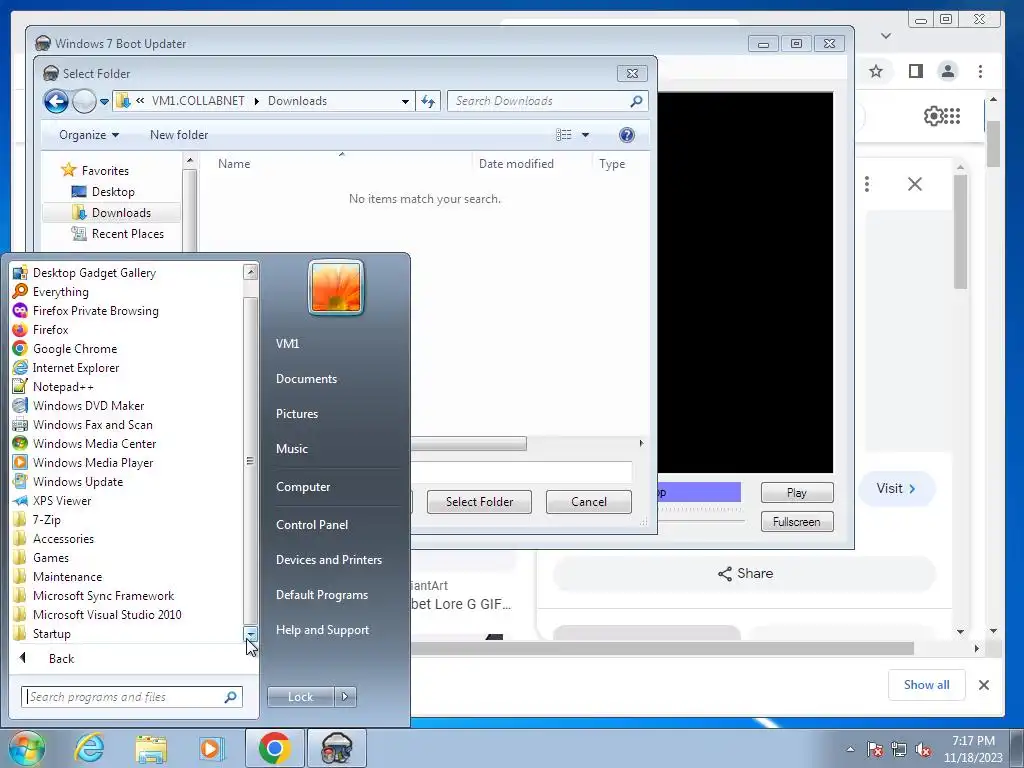Viewport: 1024px width, 768px height.
Task: Open dialog help with question mark icon
Action: tap(627, 135)
